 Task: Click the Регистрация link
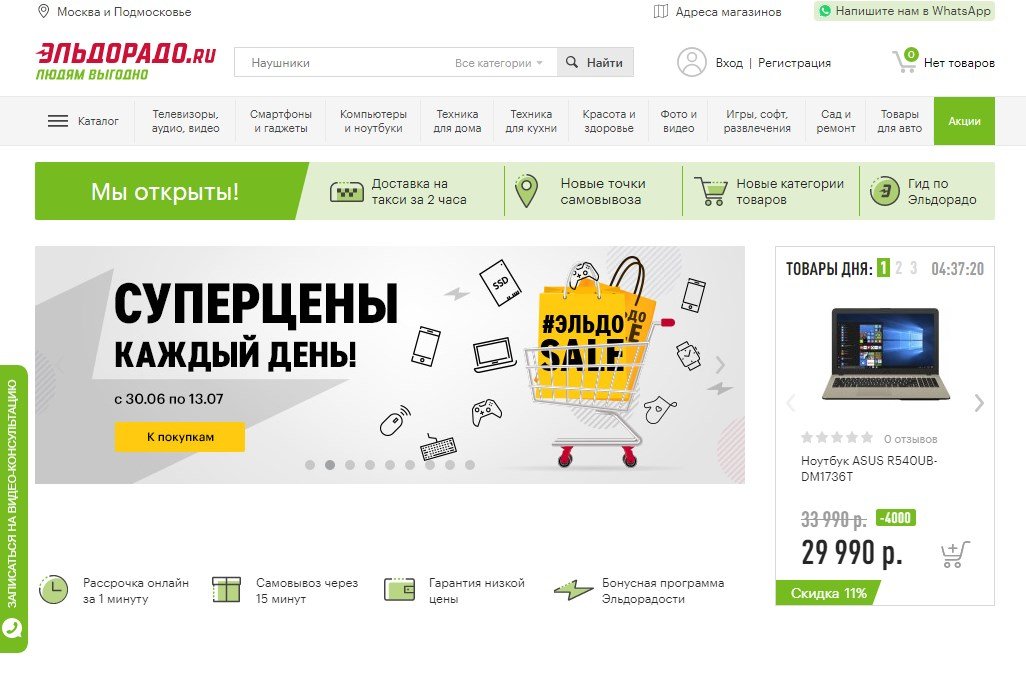point(794,63)
